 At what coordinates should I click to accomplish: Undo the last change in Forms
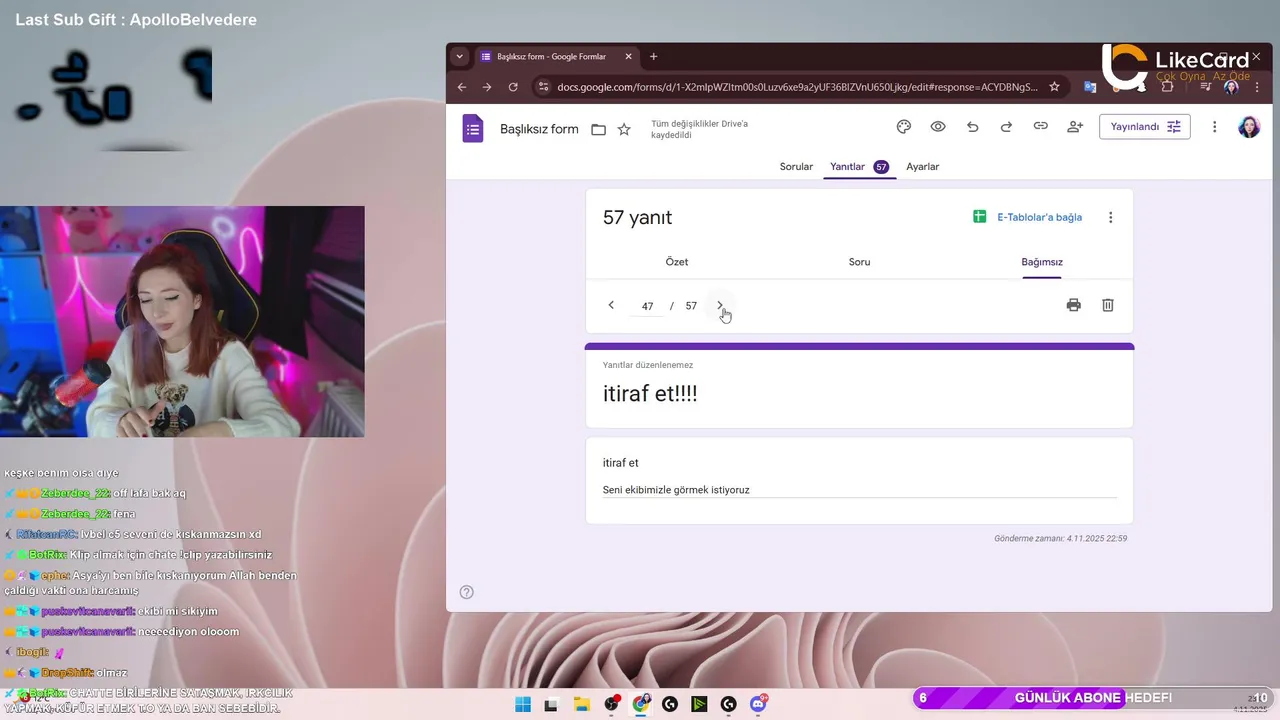tap(972, 127)
